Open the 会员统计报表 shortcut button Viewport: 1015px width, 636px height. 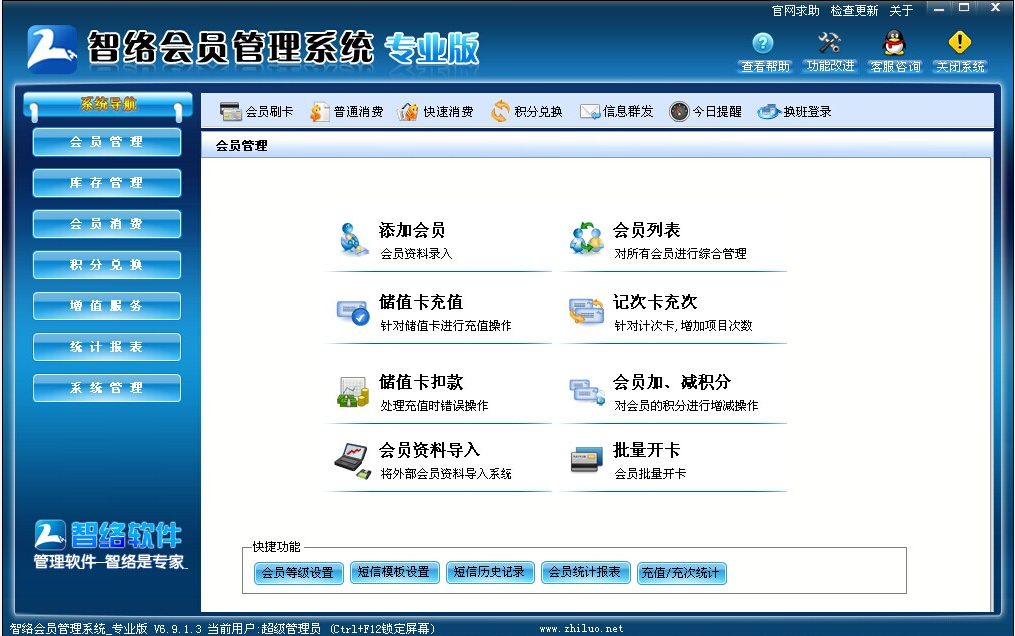(x=585, y=573)
